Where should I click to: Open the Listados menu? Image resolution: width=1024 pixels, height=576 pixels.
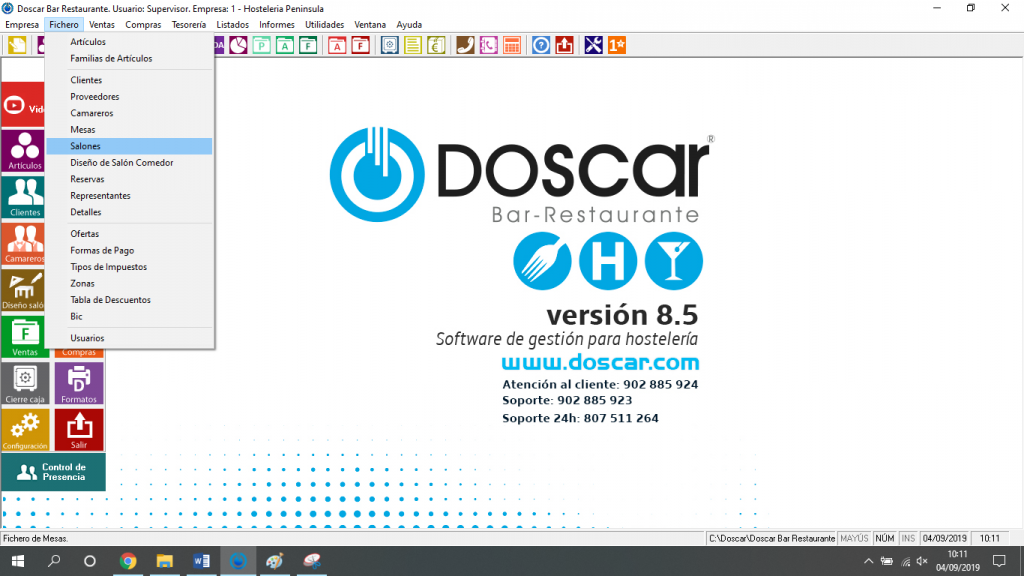click(x=232, y=24)
